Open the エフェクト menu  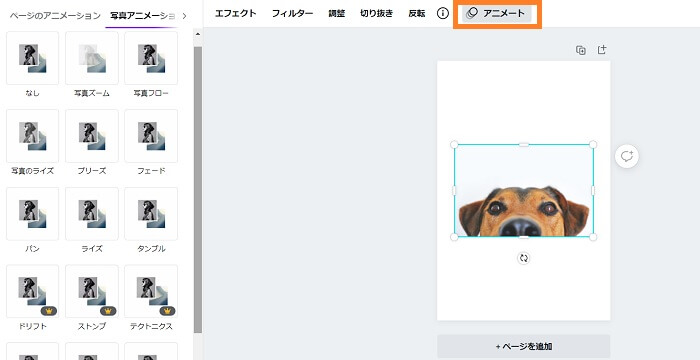tap(236, 13)
